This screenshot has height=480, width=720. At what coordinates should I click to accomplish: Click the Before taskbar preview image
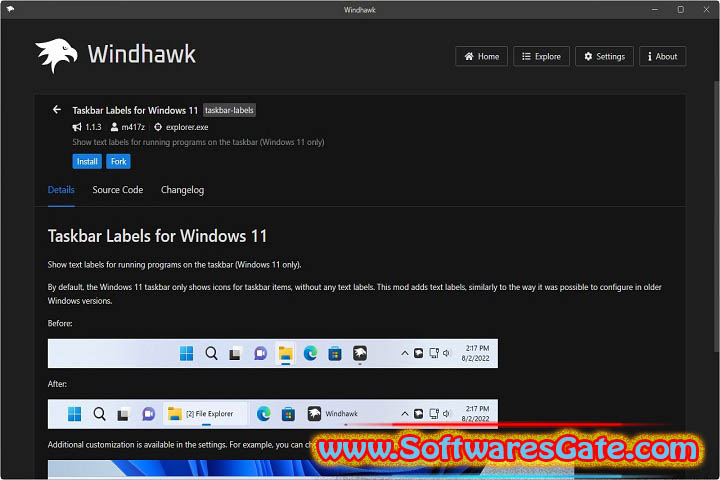coord(273,353)
